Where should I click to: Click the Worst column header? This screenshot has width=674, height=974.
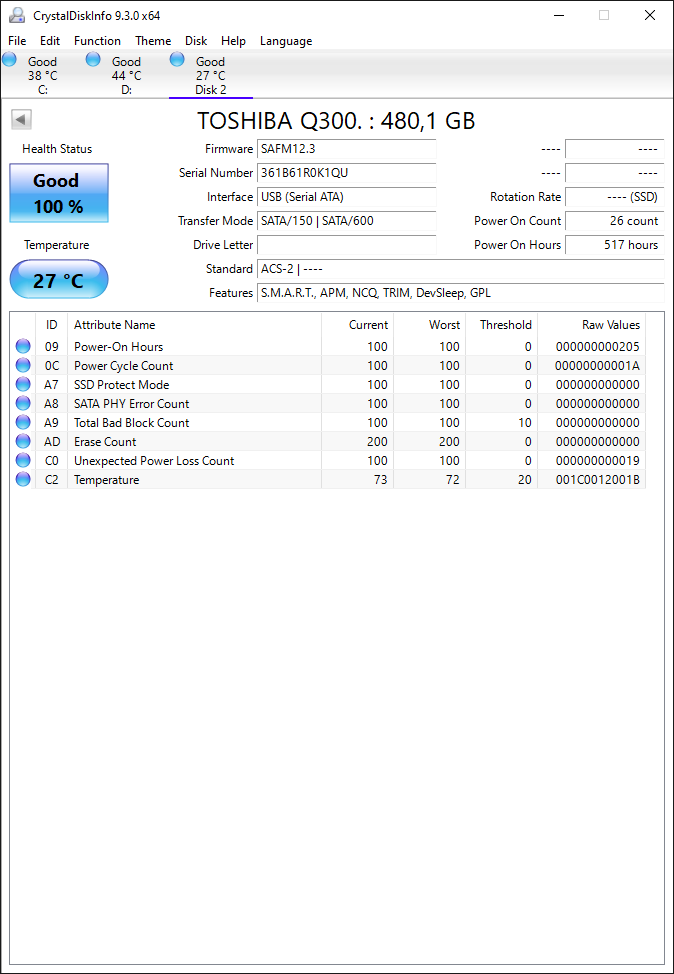[x=430, y=325]
